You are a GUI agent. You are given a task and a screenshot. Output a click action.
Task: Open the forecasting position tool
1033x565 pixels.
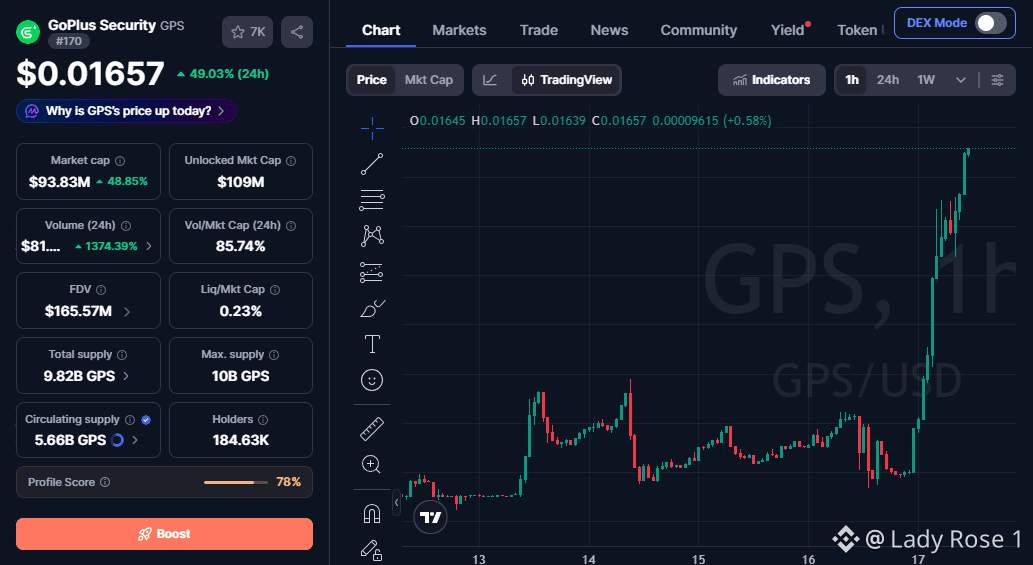click(x=372, y=272)
